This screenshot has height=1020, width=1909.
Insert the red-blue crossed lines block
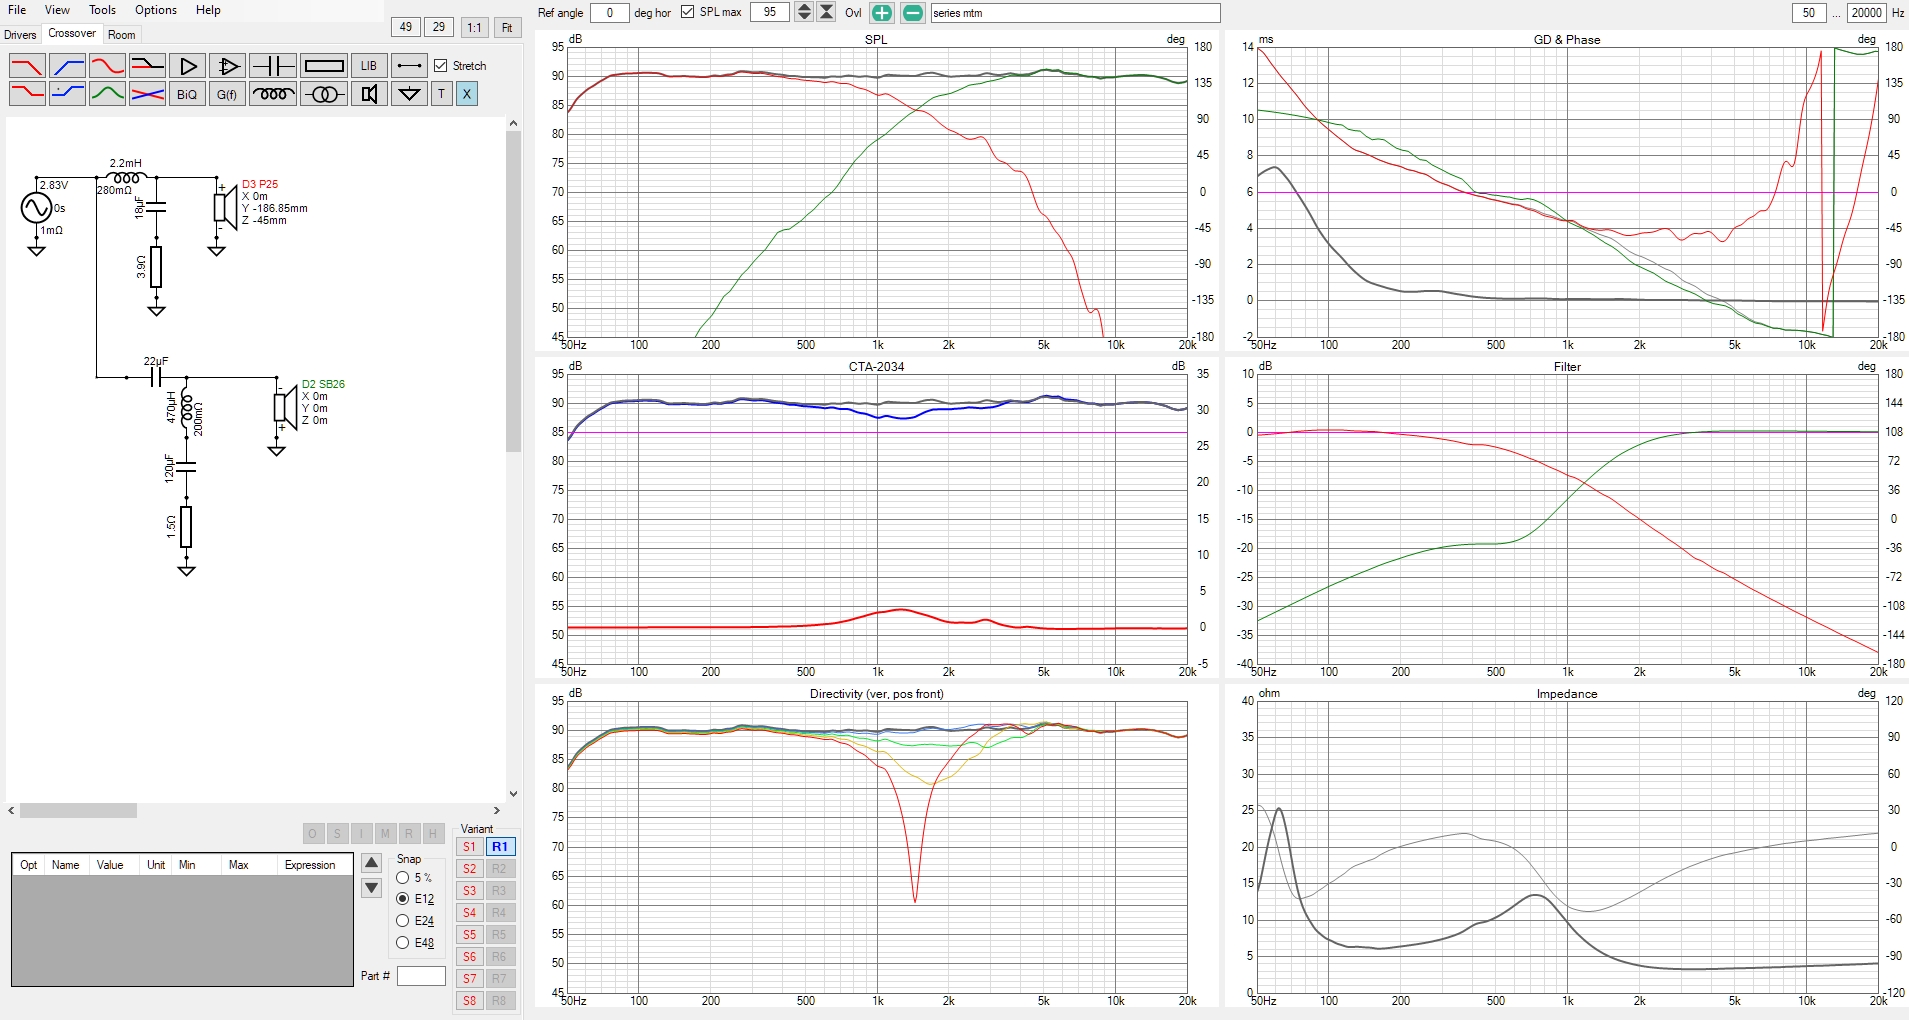coord(147,94)
